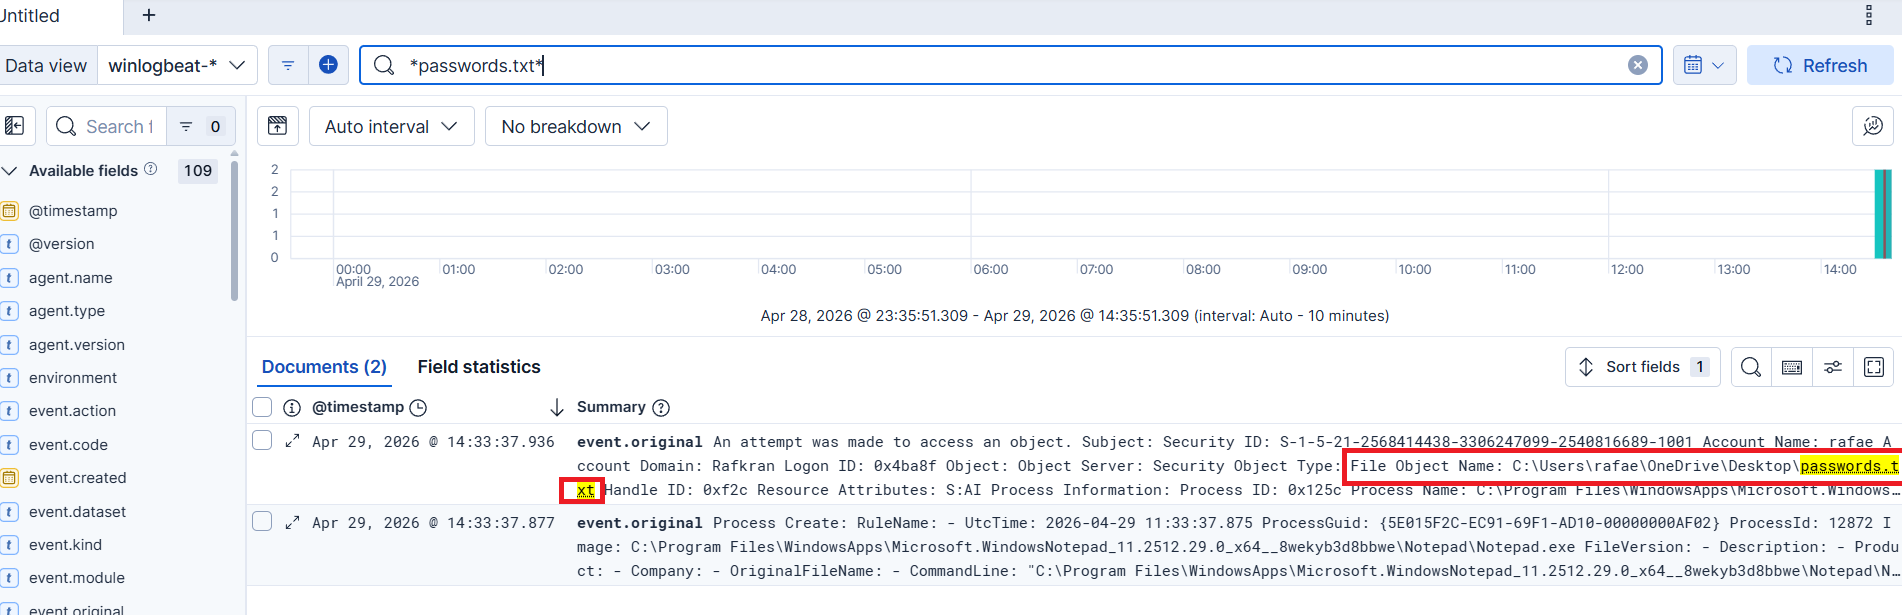This screenshot has height=615, width=1902.
Task: Open Sort fields options
Action: click(x=1643, y=367)
